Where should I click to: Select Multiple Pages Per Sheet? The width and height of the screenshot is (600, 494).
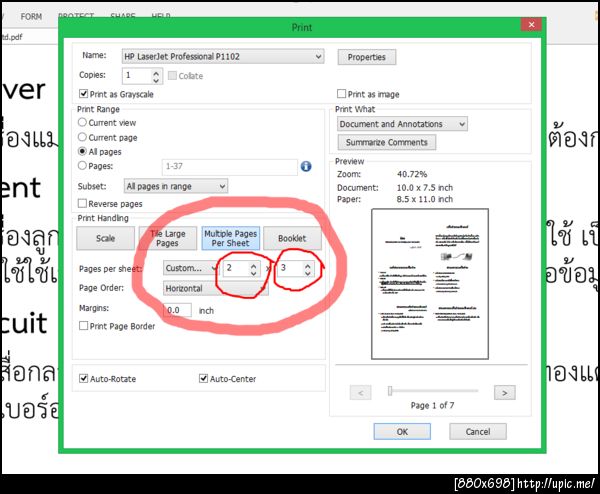pyautogui.click(x=230, y=238)
